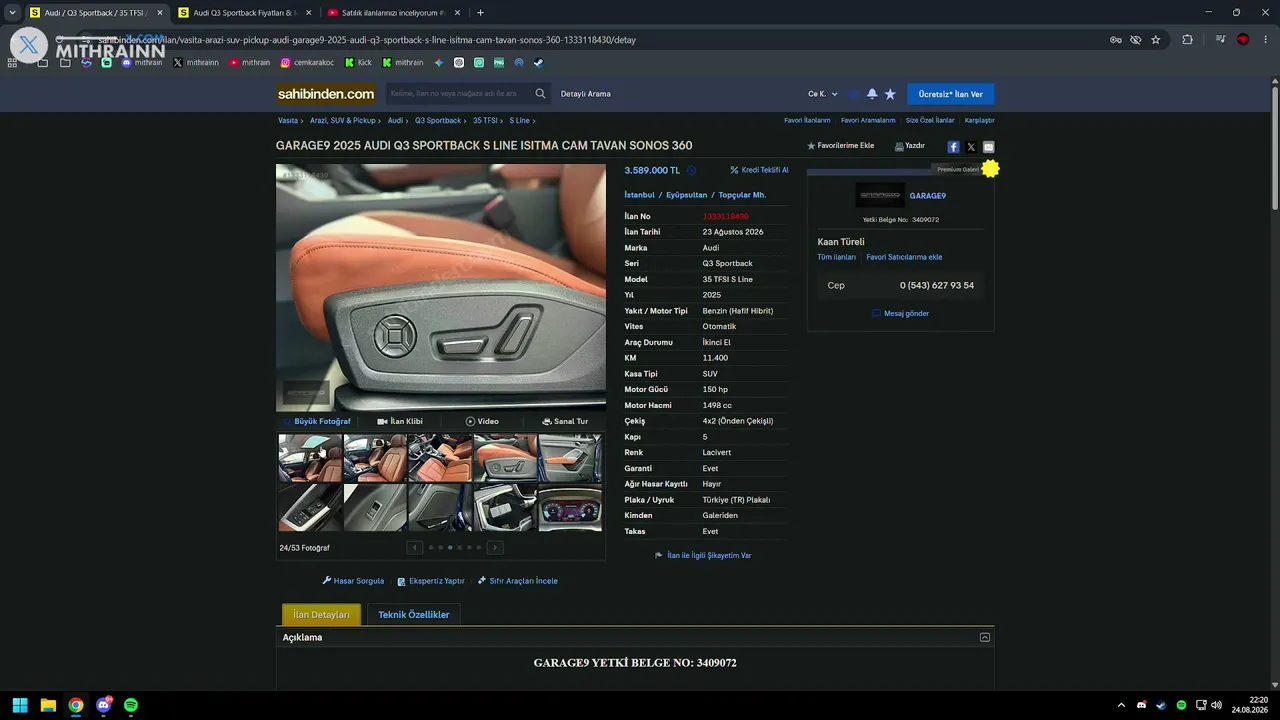Open the Chrome extensions puzzle icon

[x=1188, y=40]
